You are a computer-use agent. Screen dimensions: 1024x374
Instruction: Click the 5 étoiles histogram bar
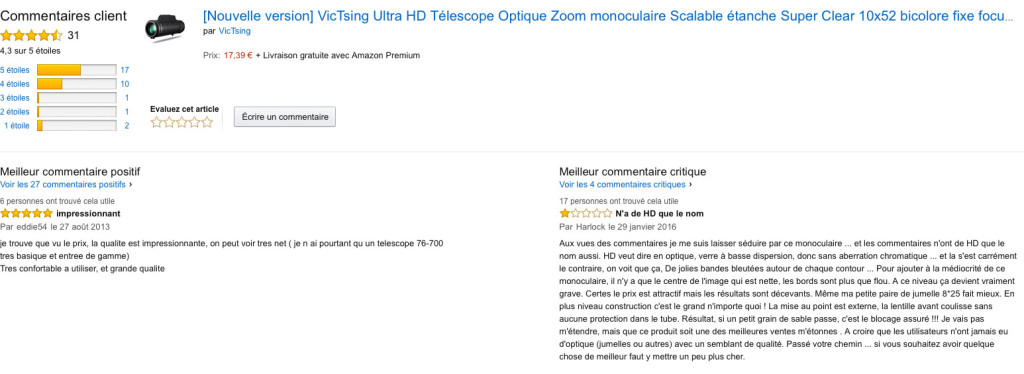tap(77, 70)
